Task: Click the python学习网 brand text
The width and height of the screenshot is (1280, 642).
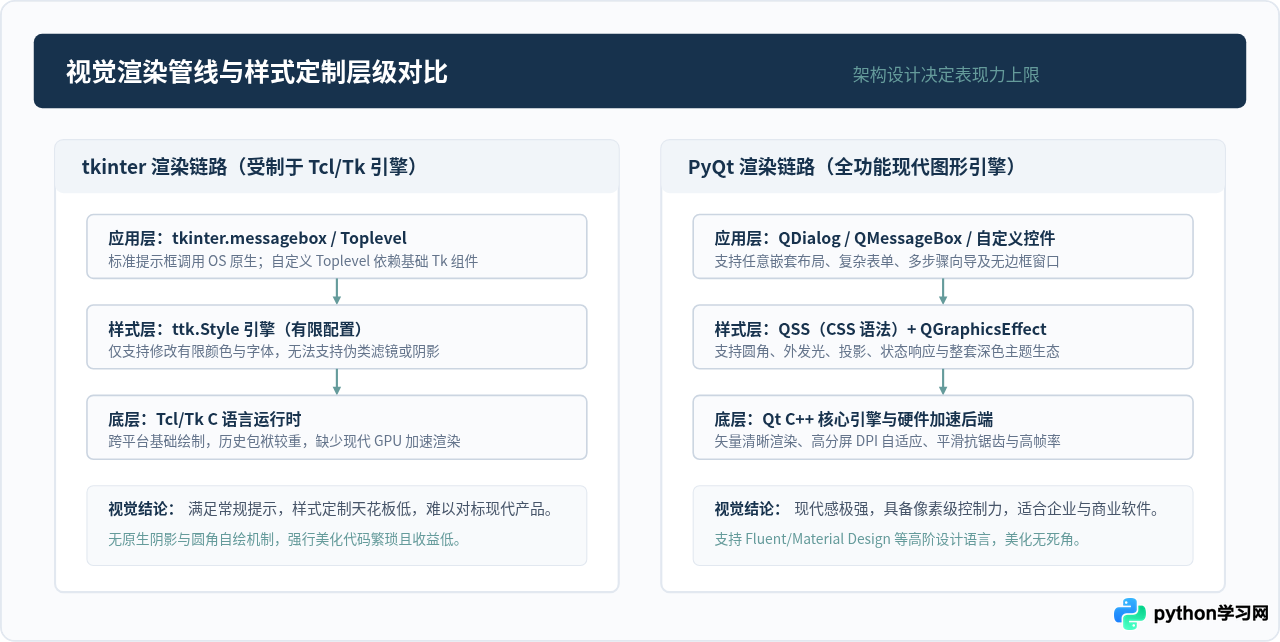Action: [x=1211, y=613]
